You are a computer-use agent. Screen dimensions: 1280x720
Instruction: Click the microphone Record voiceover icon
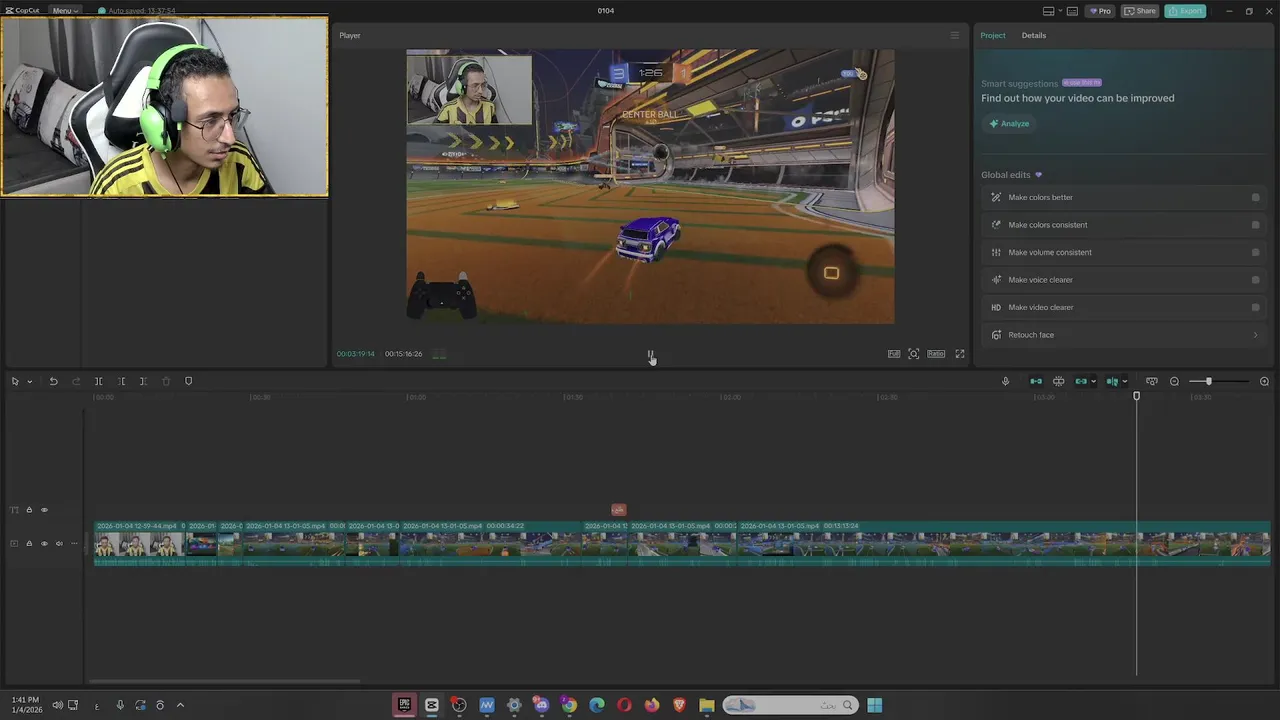1006,381
